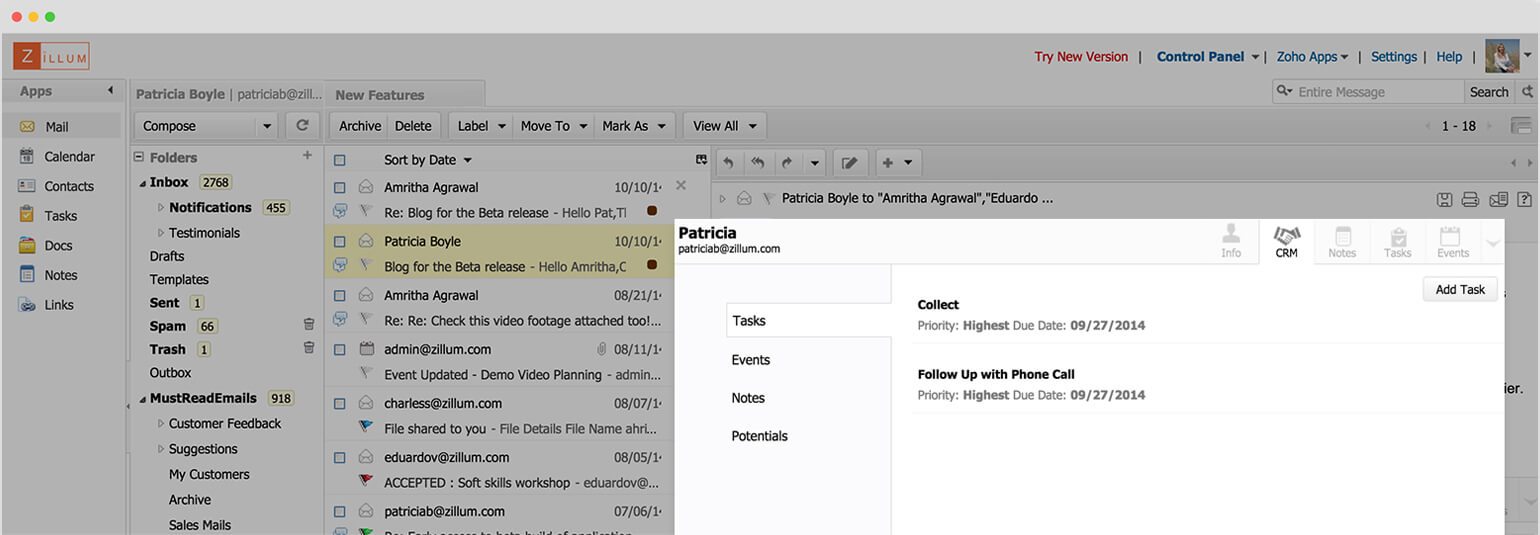Viewport: 1540px width, 535px height.
Task: Check the Amritha Agrawal 08/21 email checkbox
Action: (340, 295)
